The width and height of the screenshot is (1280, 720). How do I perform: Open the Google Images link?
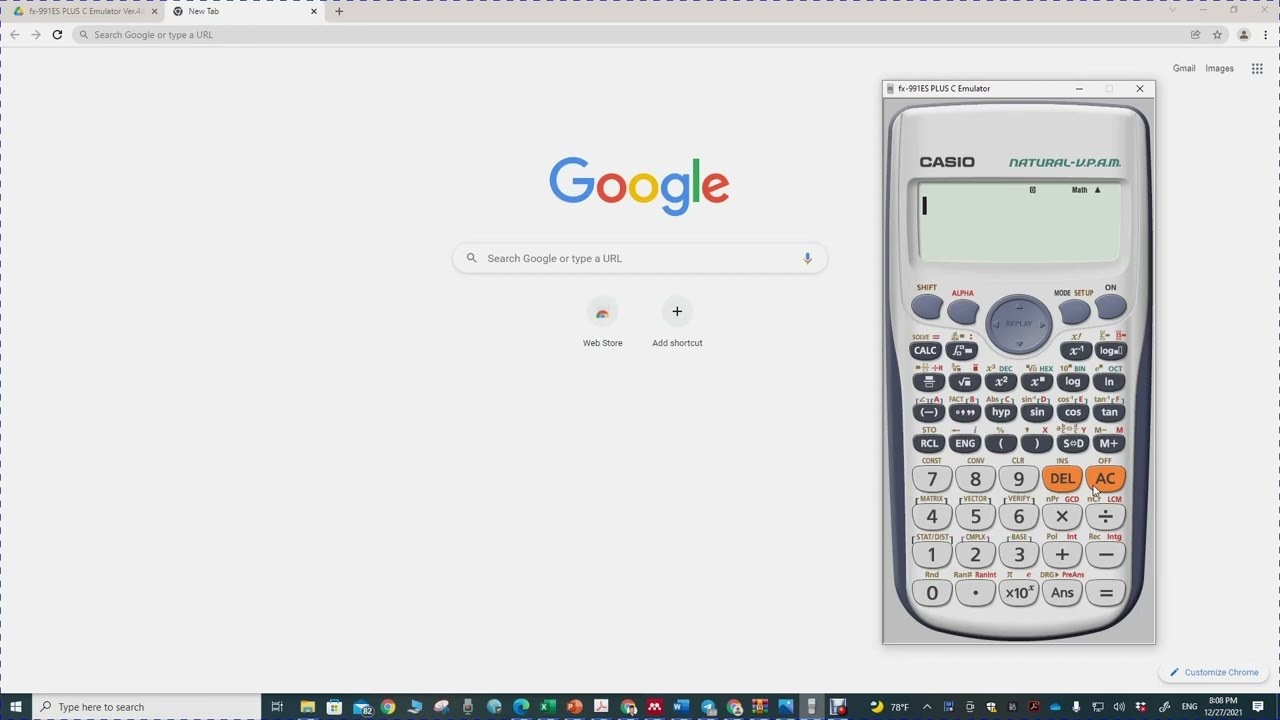coord(1219,68)
